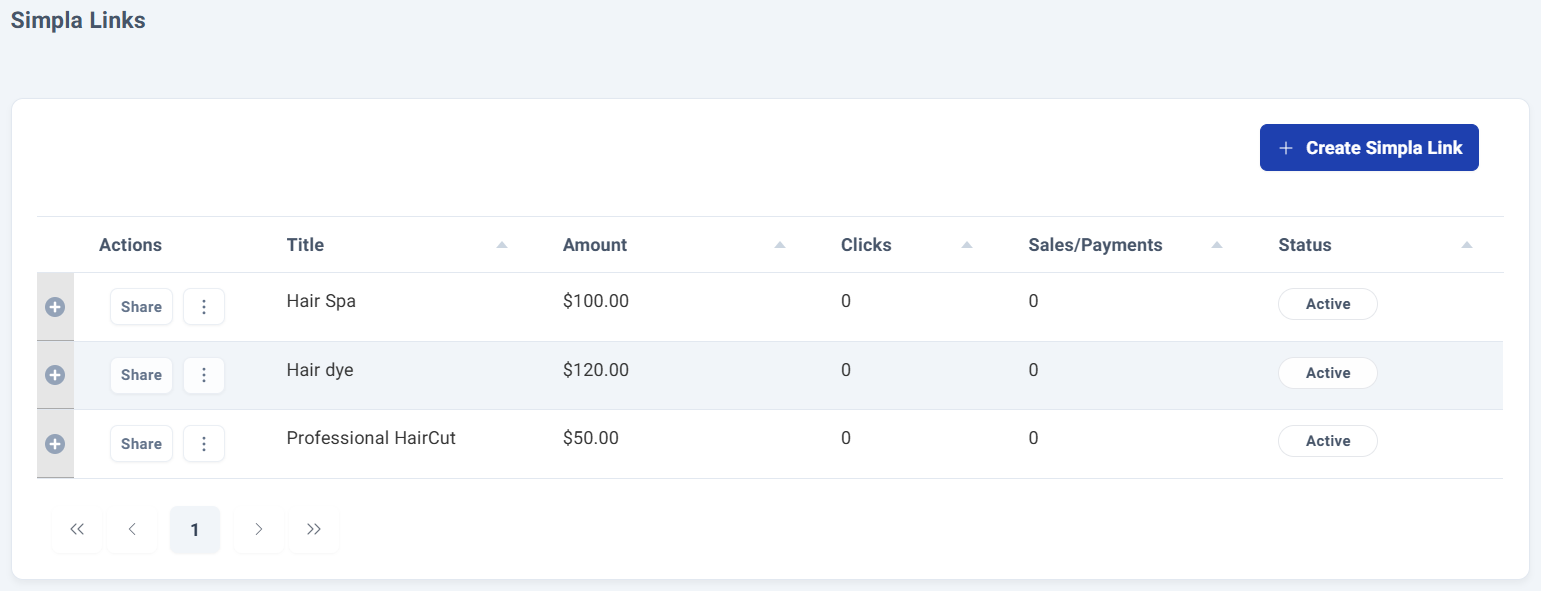Share the Professional HairCut link
Image resolution: width=1541 pixels, height=591 pixels.
(x=141, y=444)
